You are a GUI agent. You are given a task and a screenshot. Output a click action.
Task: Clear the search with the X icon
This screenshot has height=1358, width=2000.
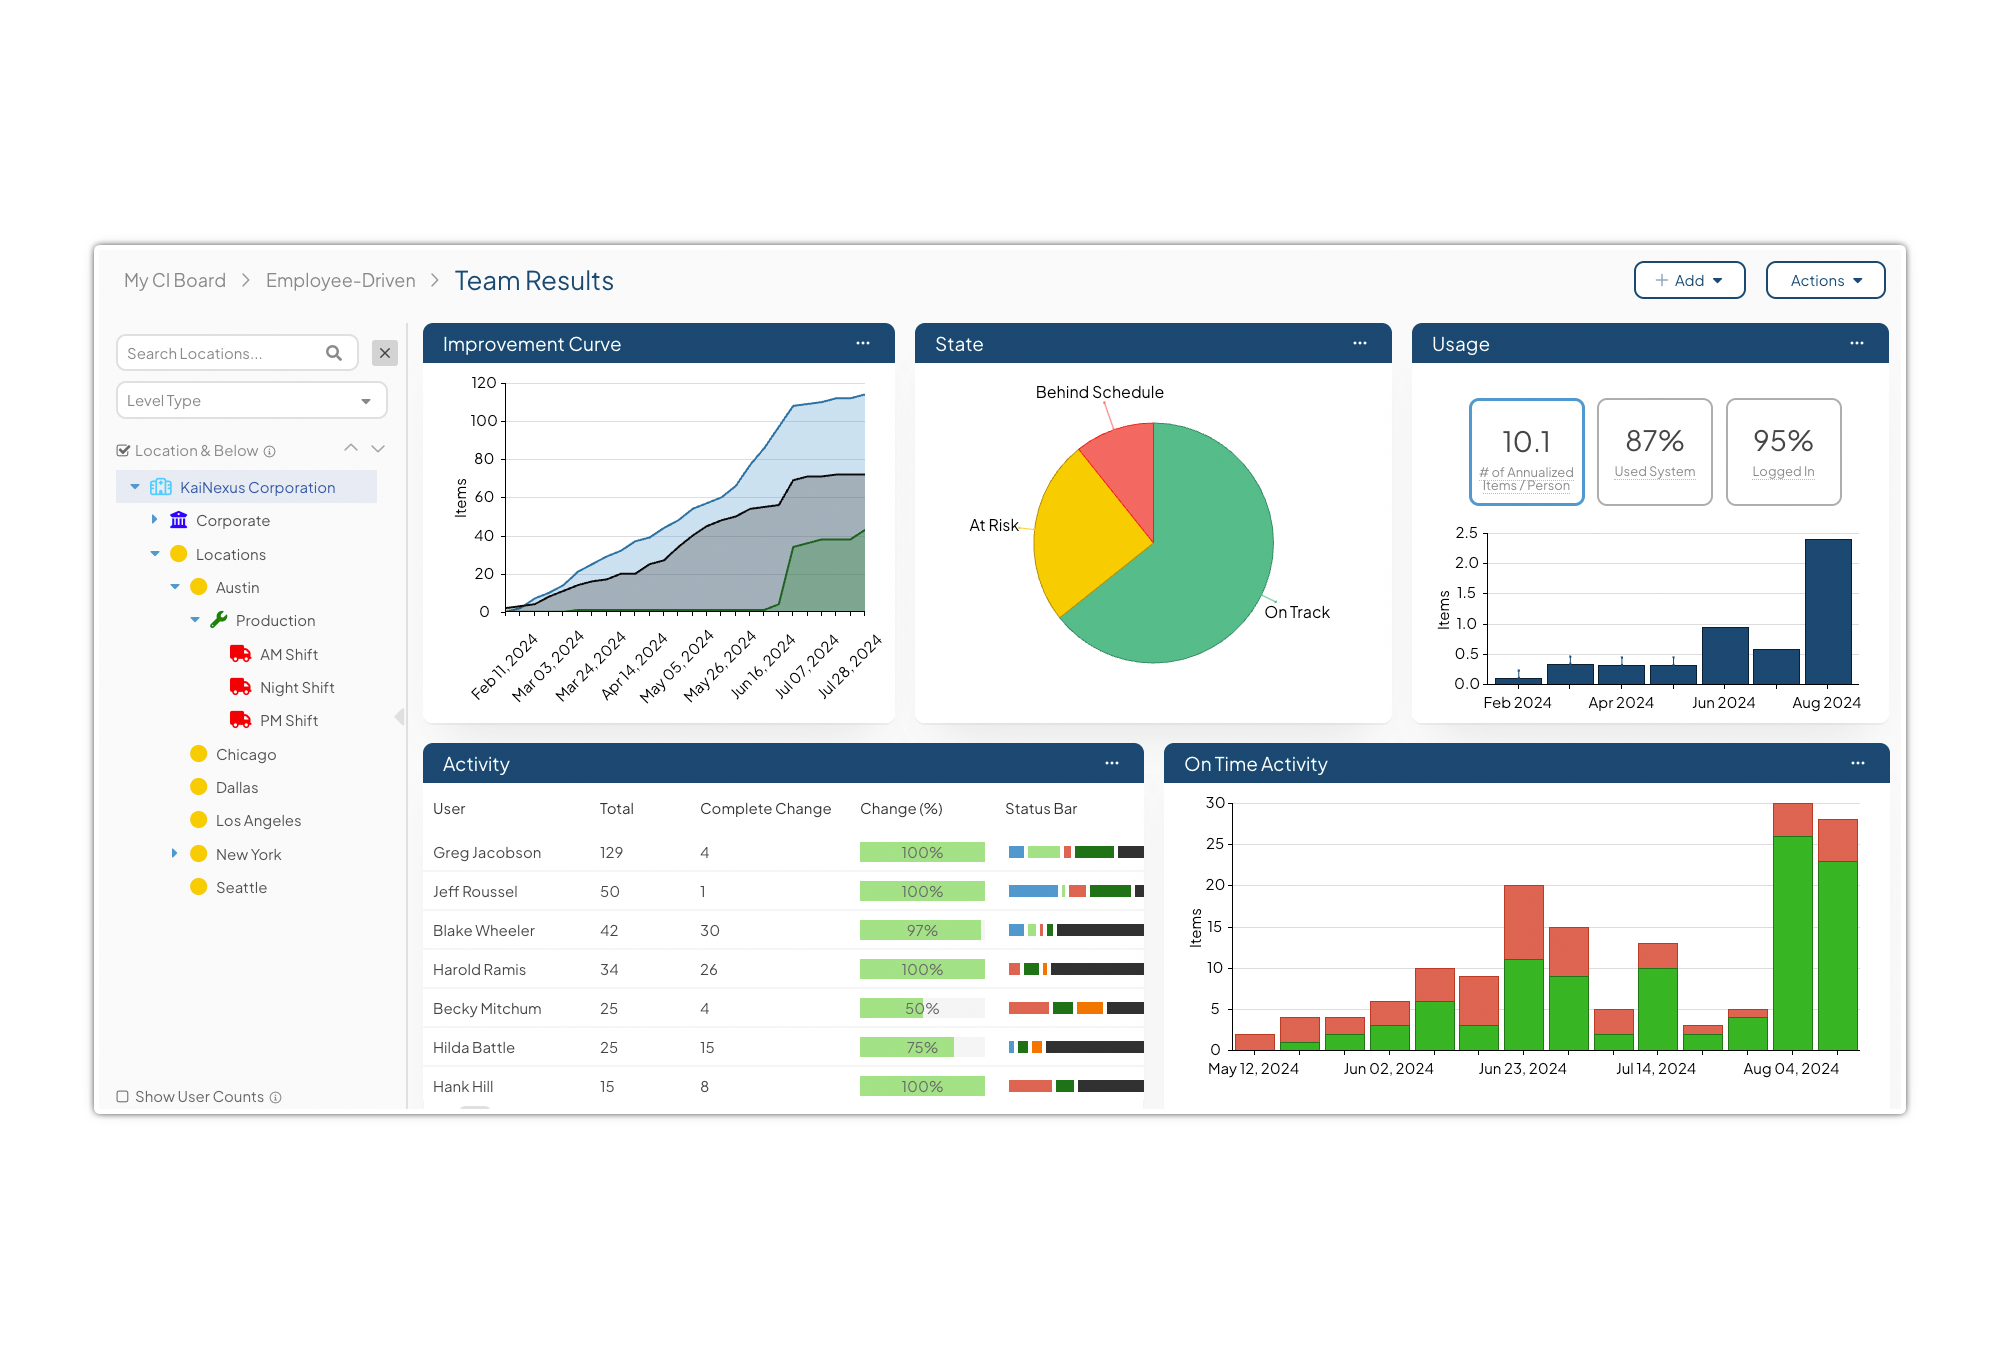click(385, 352)
